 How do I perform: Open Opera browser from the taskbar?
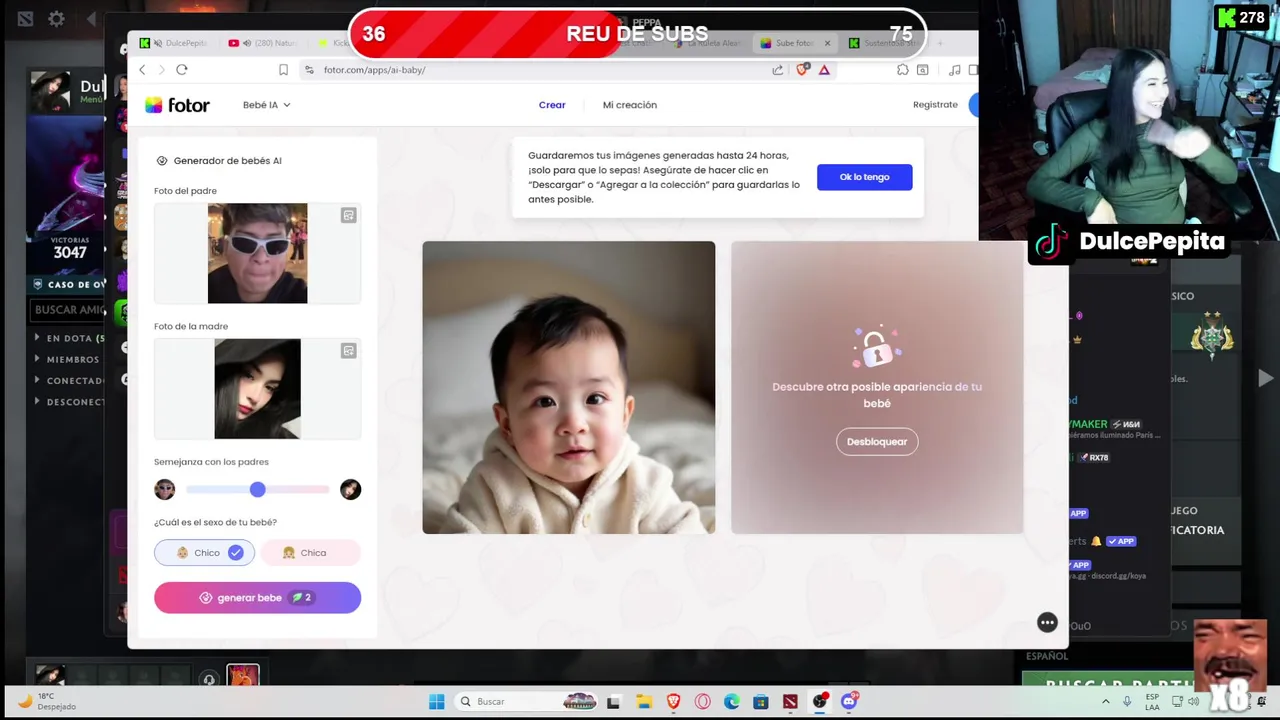[x=703, y=702]
